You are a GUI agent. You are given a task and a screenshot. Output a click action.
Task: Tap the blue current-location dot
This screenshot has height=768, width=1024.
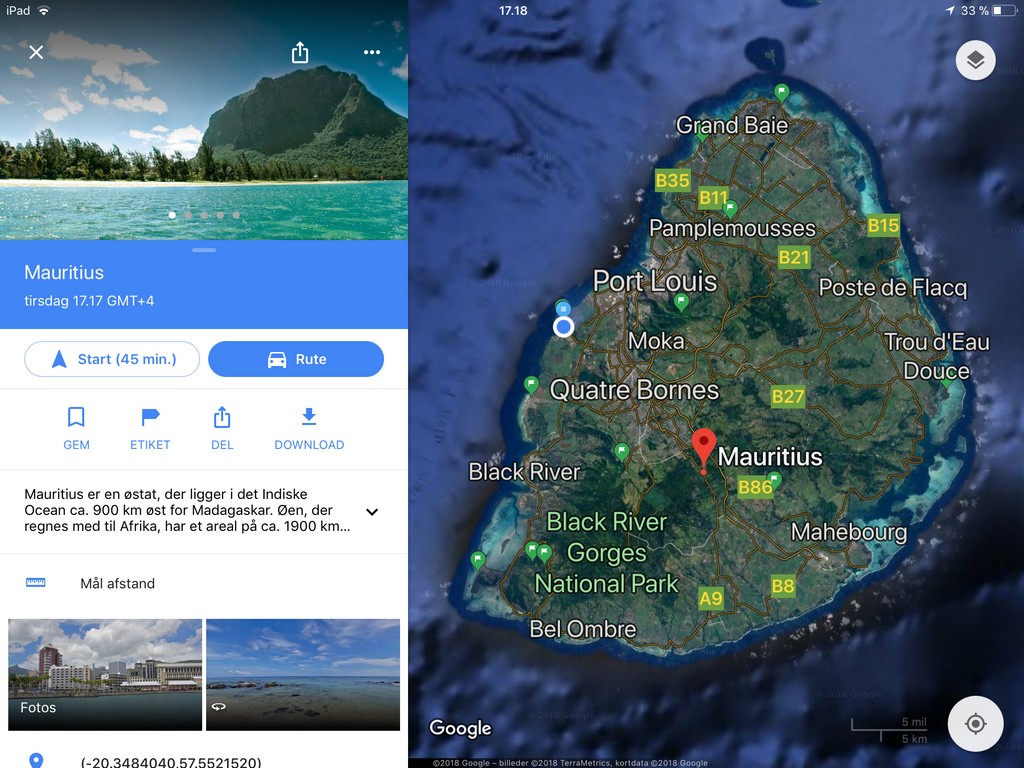pos(564,327)
